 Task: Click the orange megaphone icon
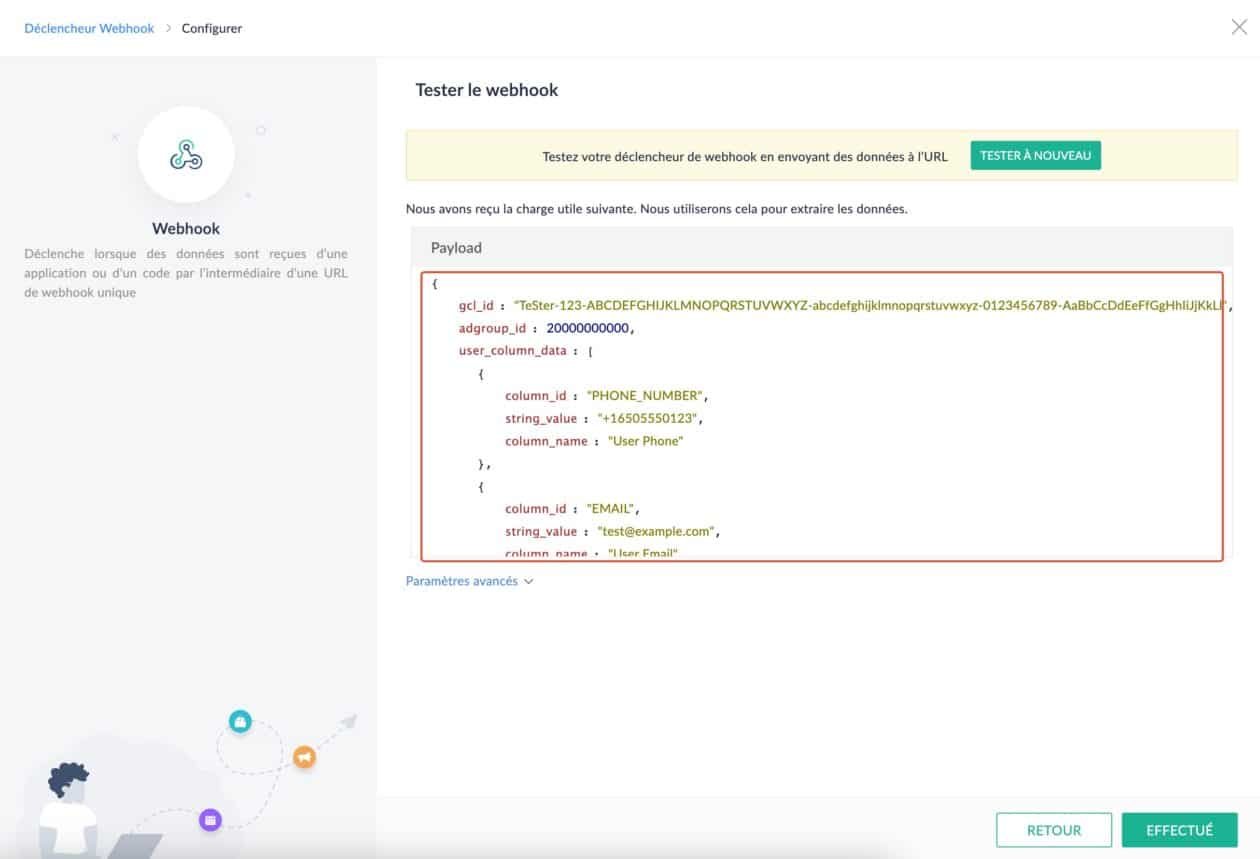[304, 757]
